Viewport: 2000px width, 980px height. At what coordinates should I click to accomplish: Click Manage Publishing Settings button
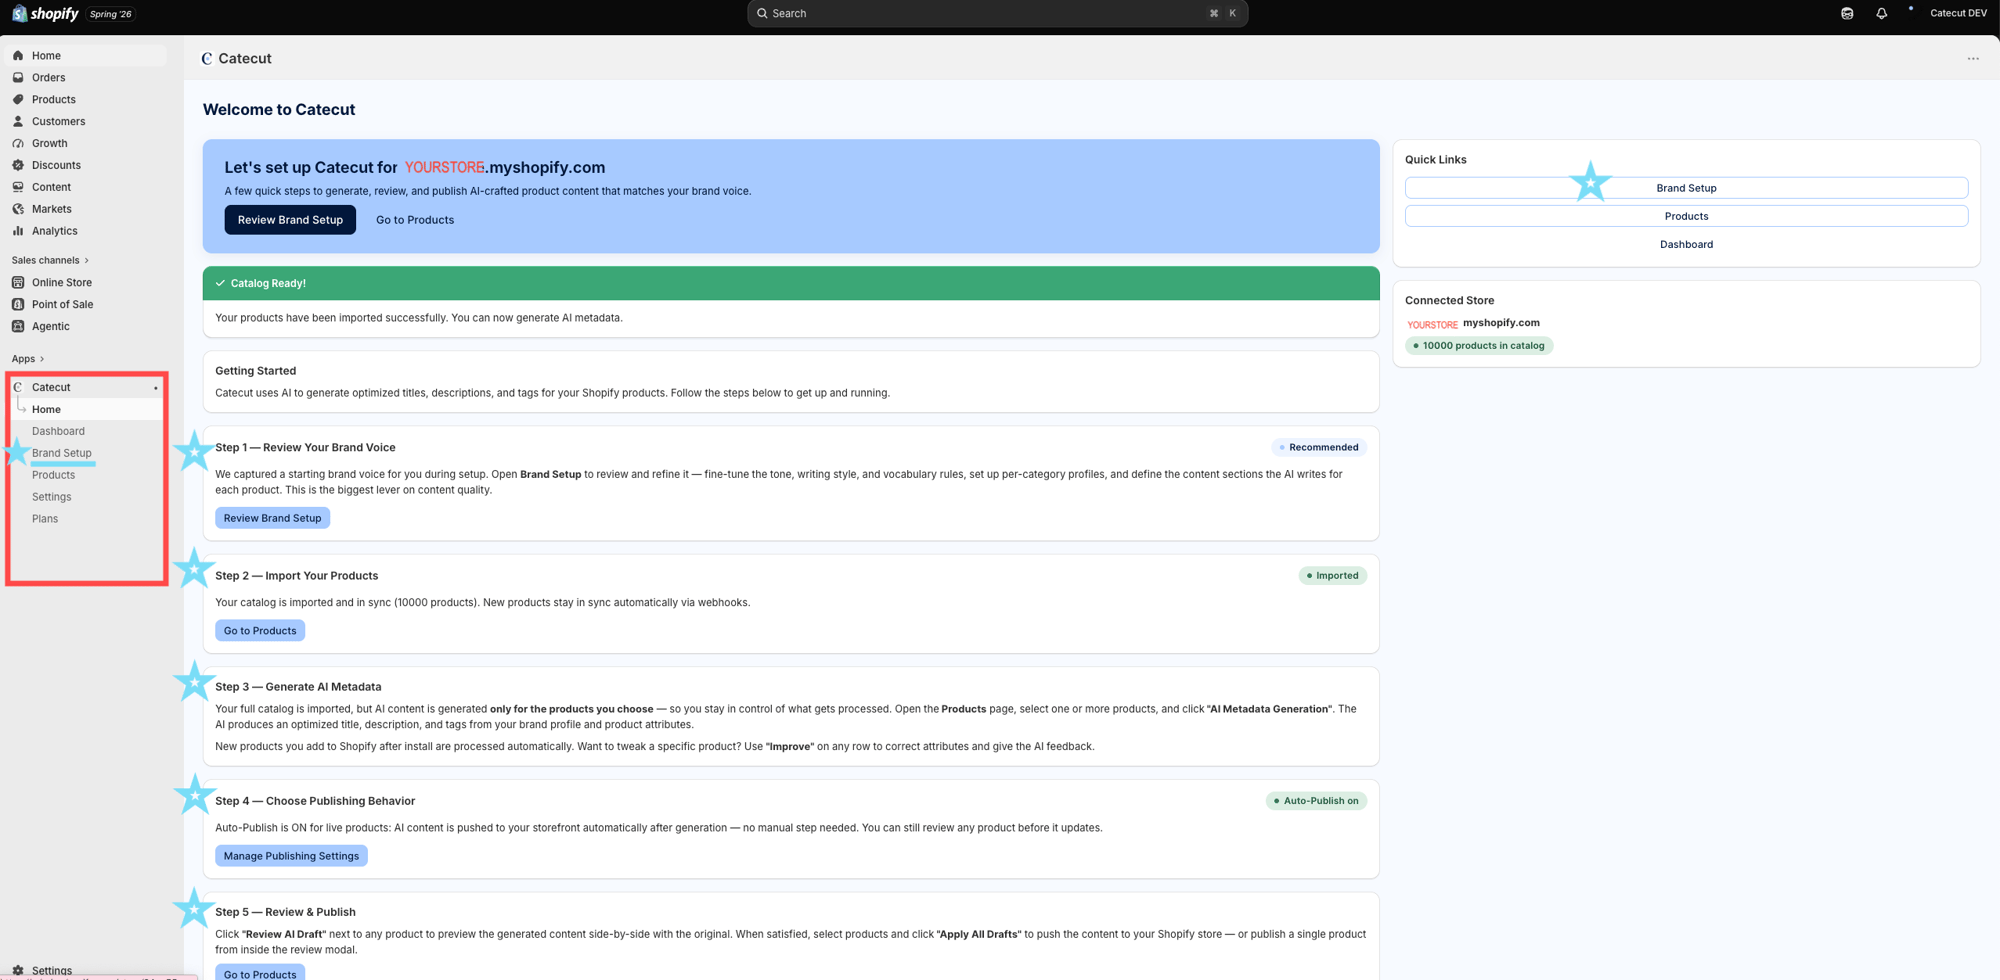291,856
